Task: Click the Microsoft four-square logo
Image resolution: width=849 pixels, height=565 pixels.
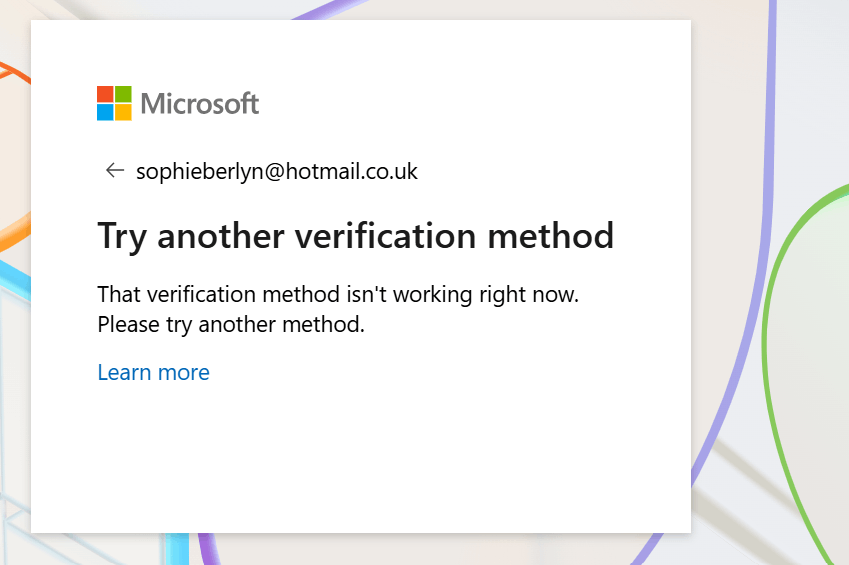Action: coord(114,103)
